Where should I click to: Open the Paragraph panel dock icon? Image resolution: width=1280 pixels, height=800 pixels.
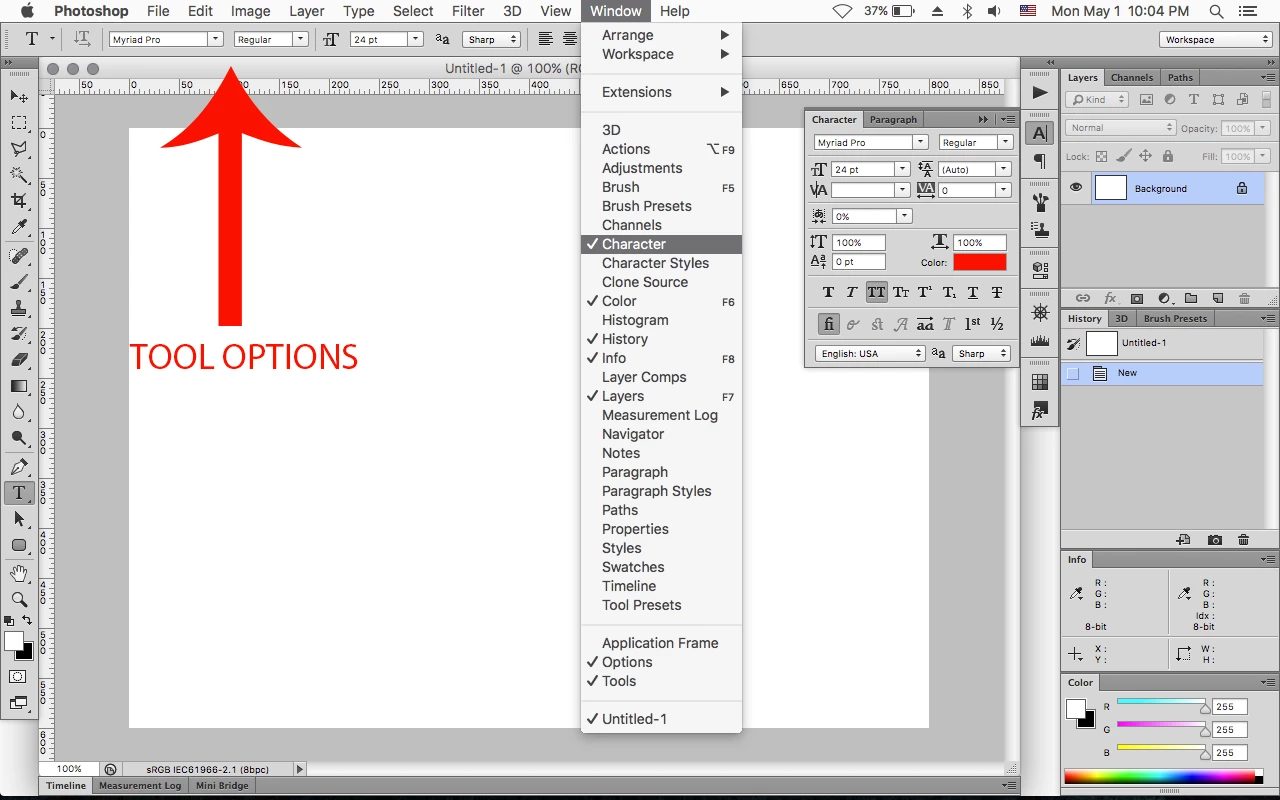pyautogui.click(x=1040, y=161)
